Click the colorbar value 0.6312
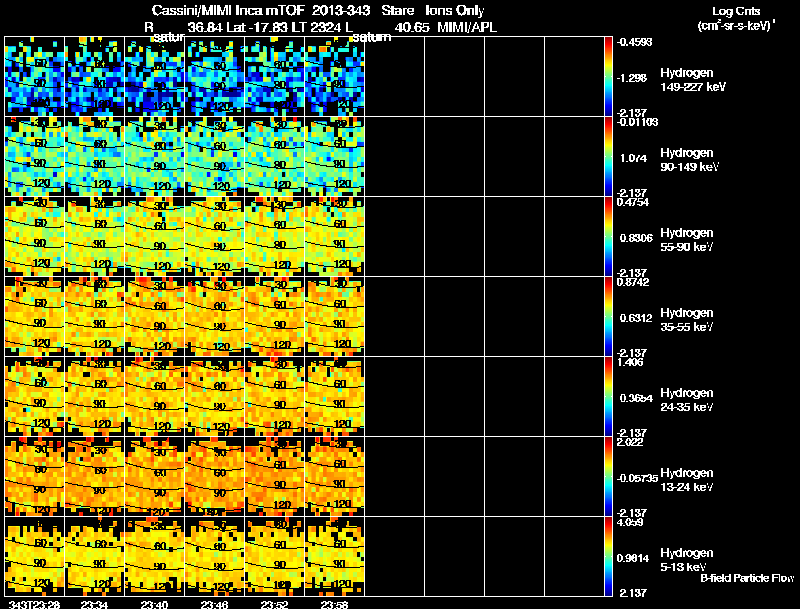The height and width of the screenshot is (609, 800). (636, 318)
